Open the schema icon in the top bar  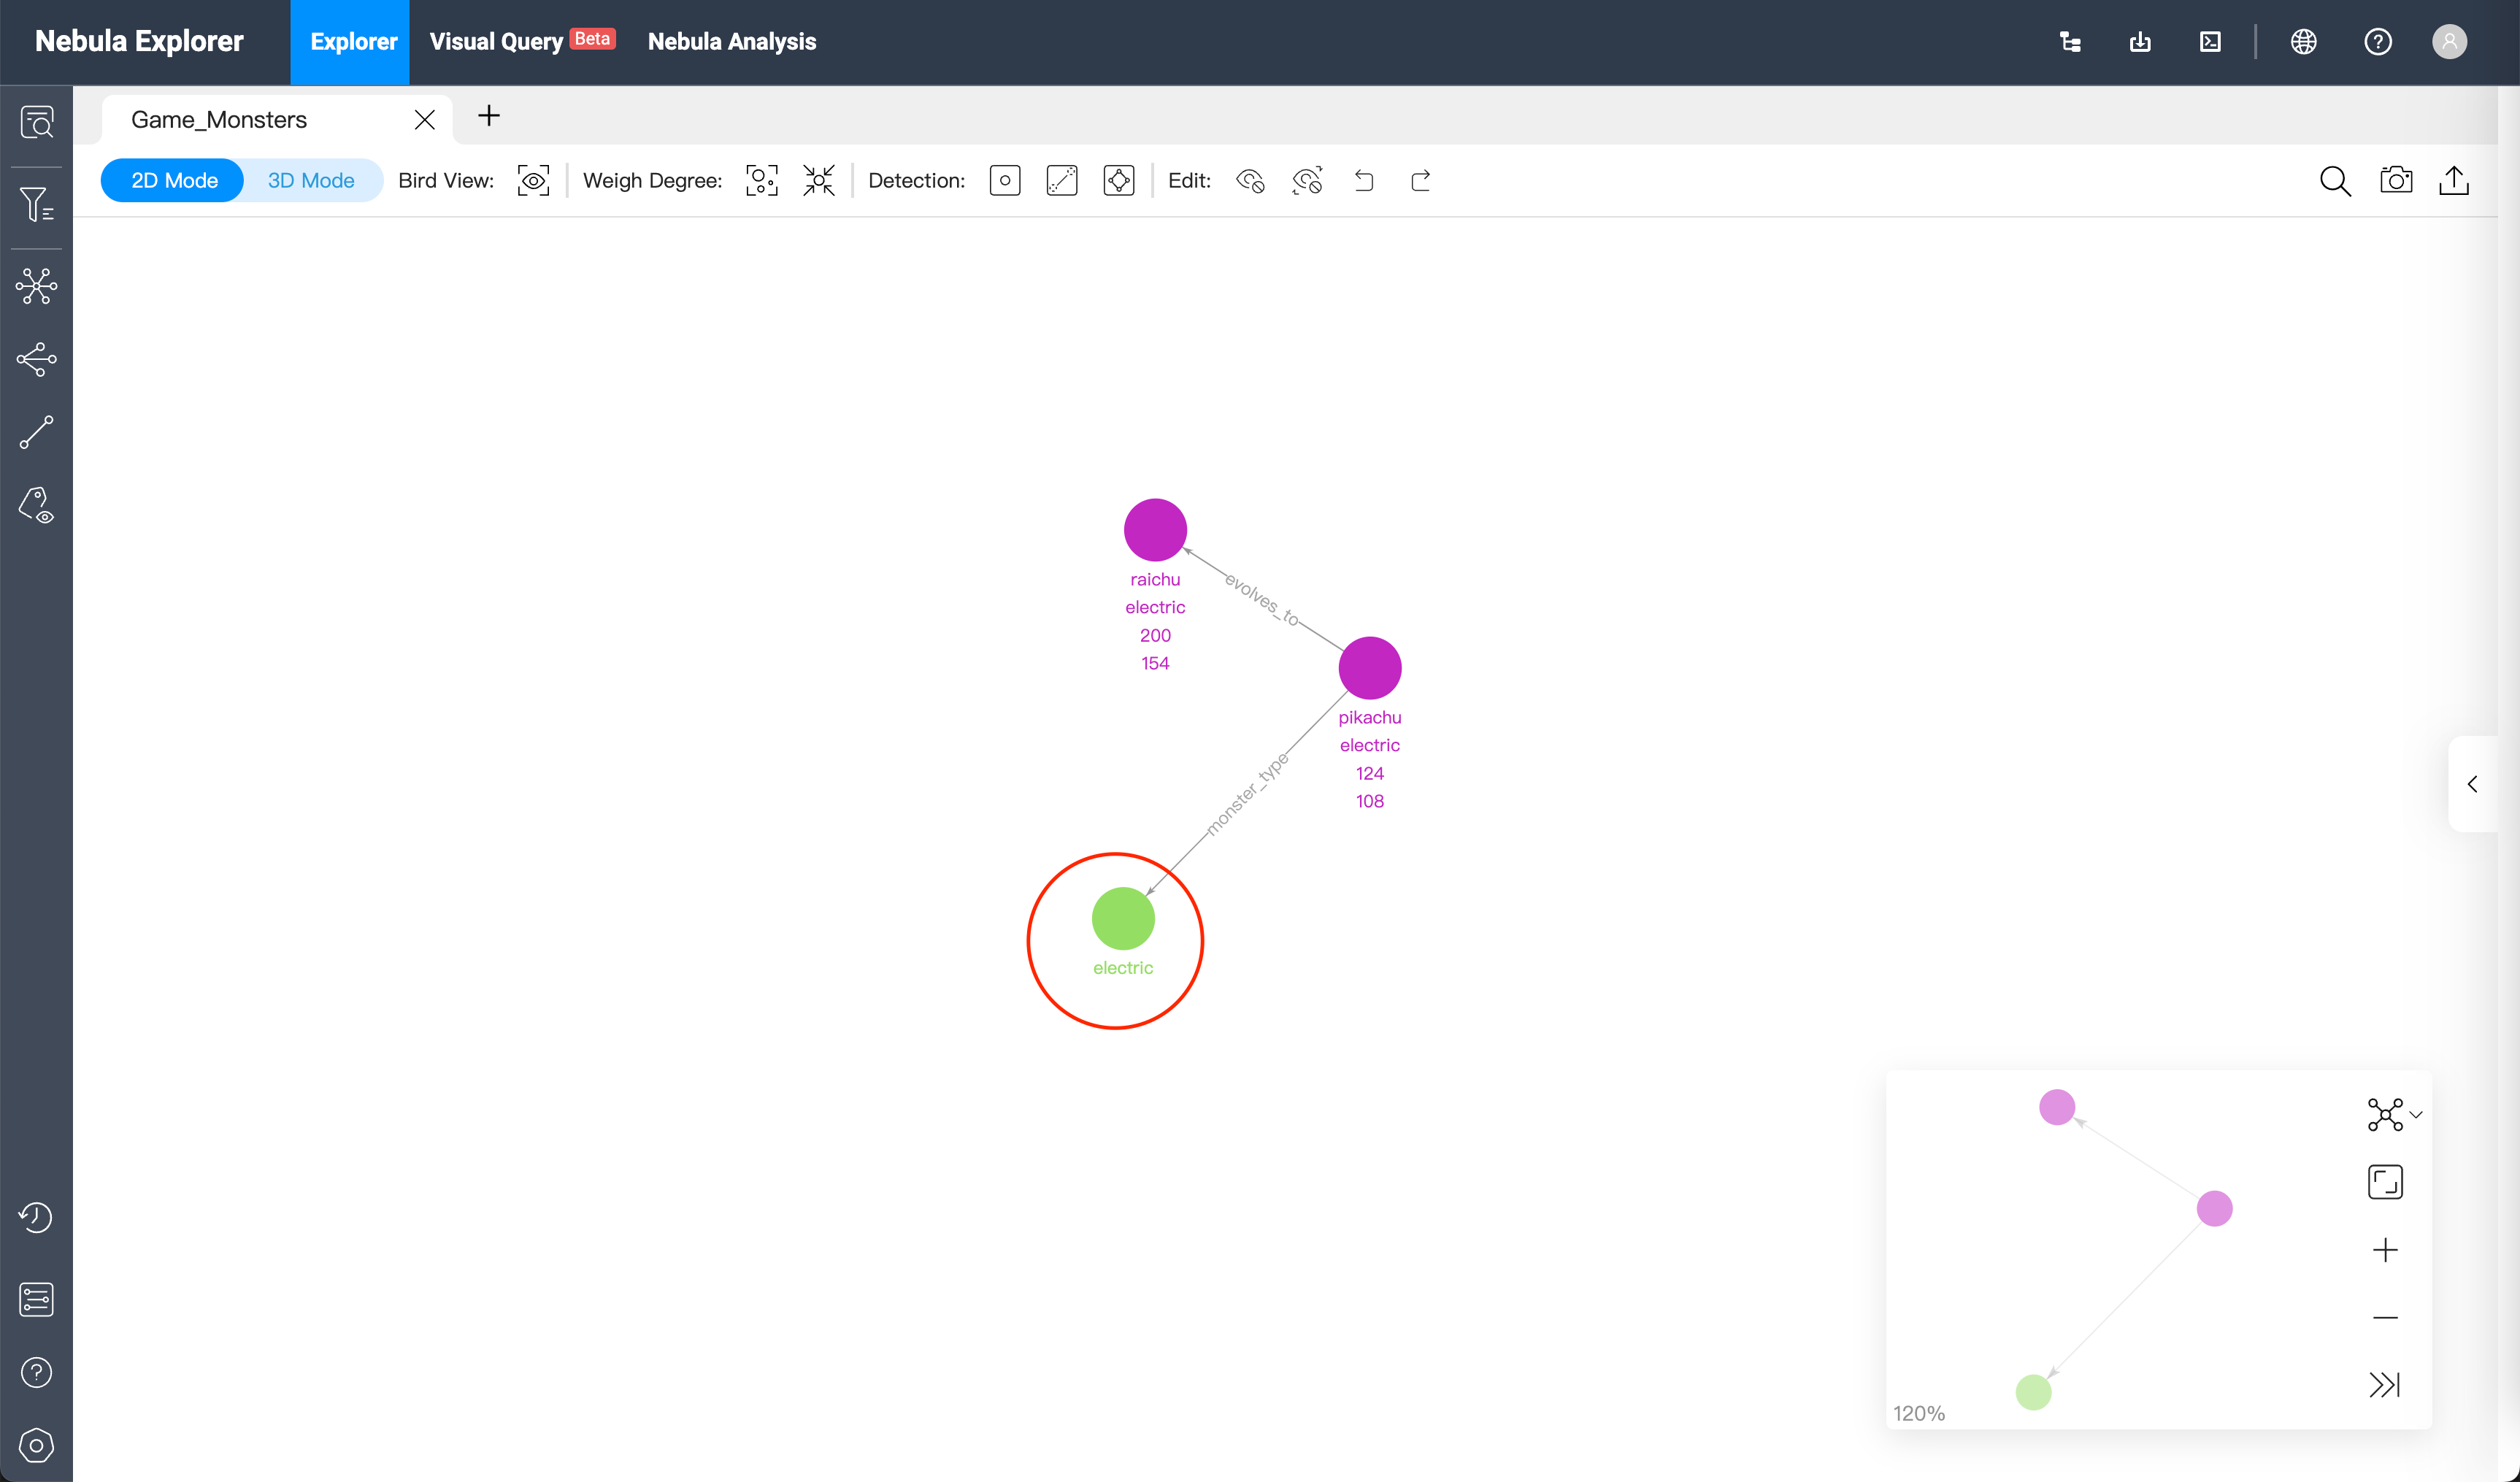tap(2070, 41)
